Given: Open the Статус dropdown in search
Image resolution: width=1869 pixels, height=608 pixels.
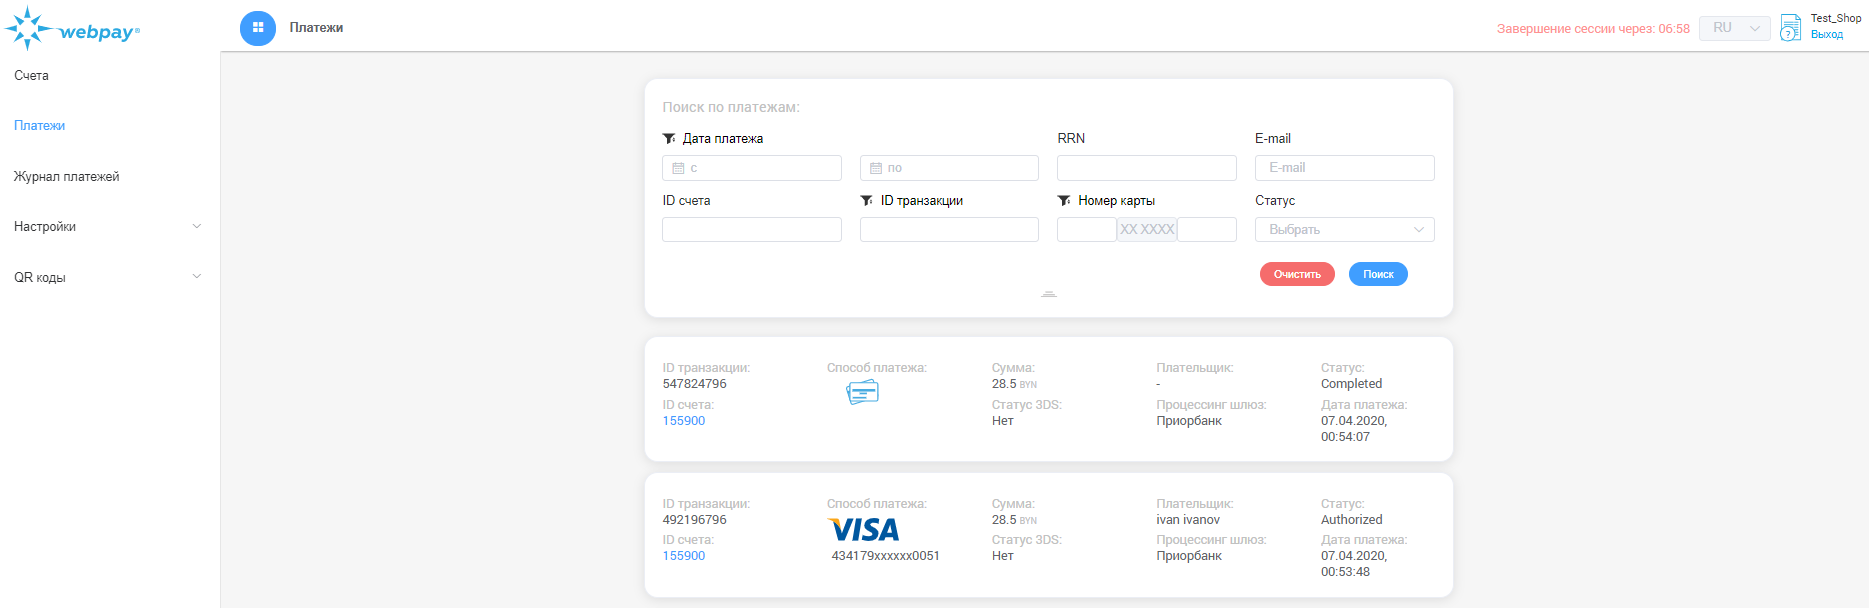Looking at the screenshot, I should (1344, 230).
